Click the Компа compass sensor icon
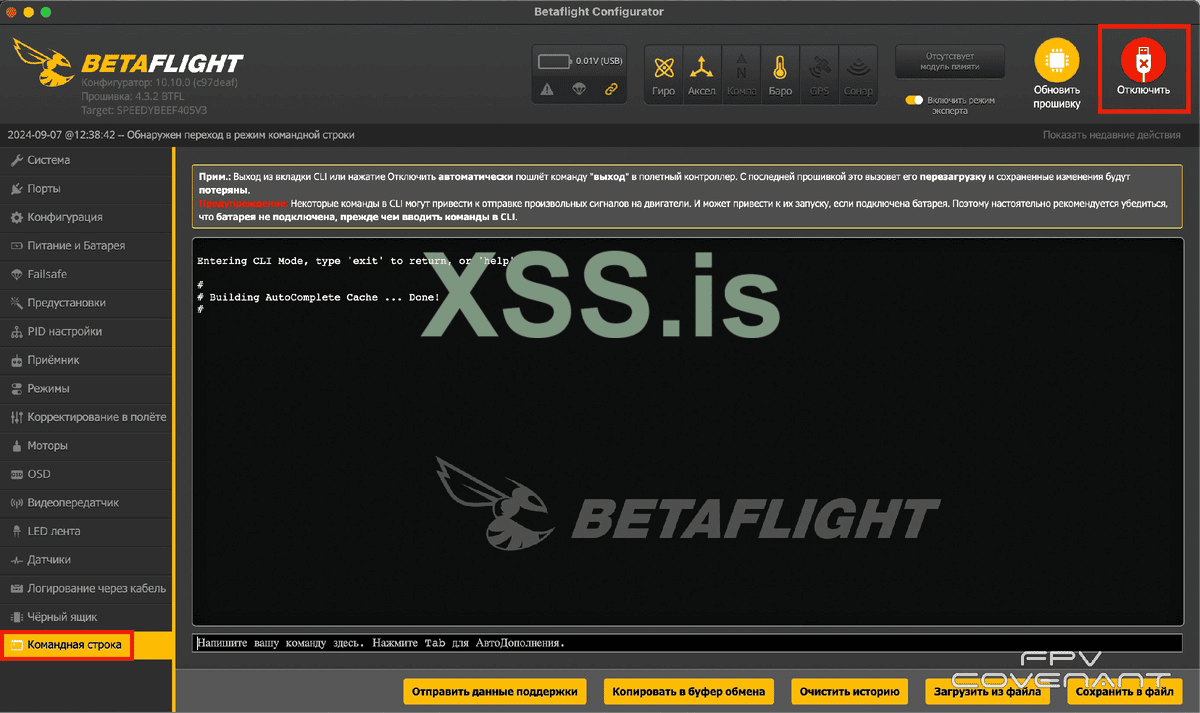The height and width of the screenshot is (713, 1200). tap(741, 75)
